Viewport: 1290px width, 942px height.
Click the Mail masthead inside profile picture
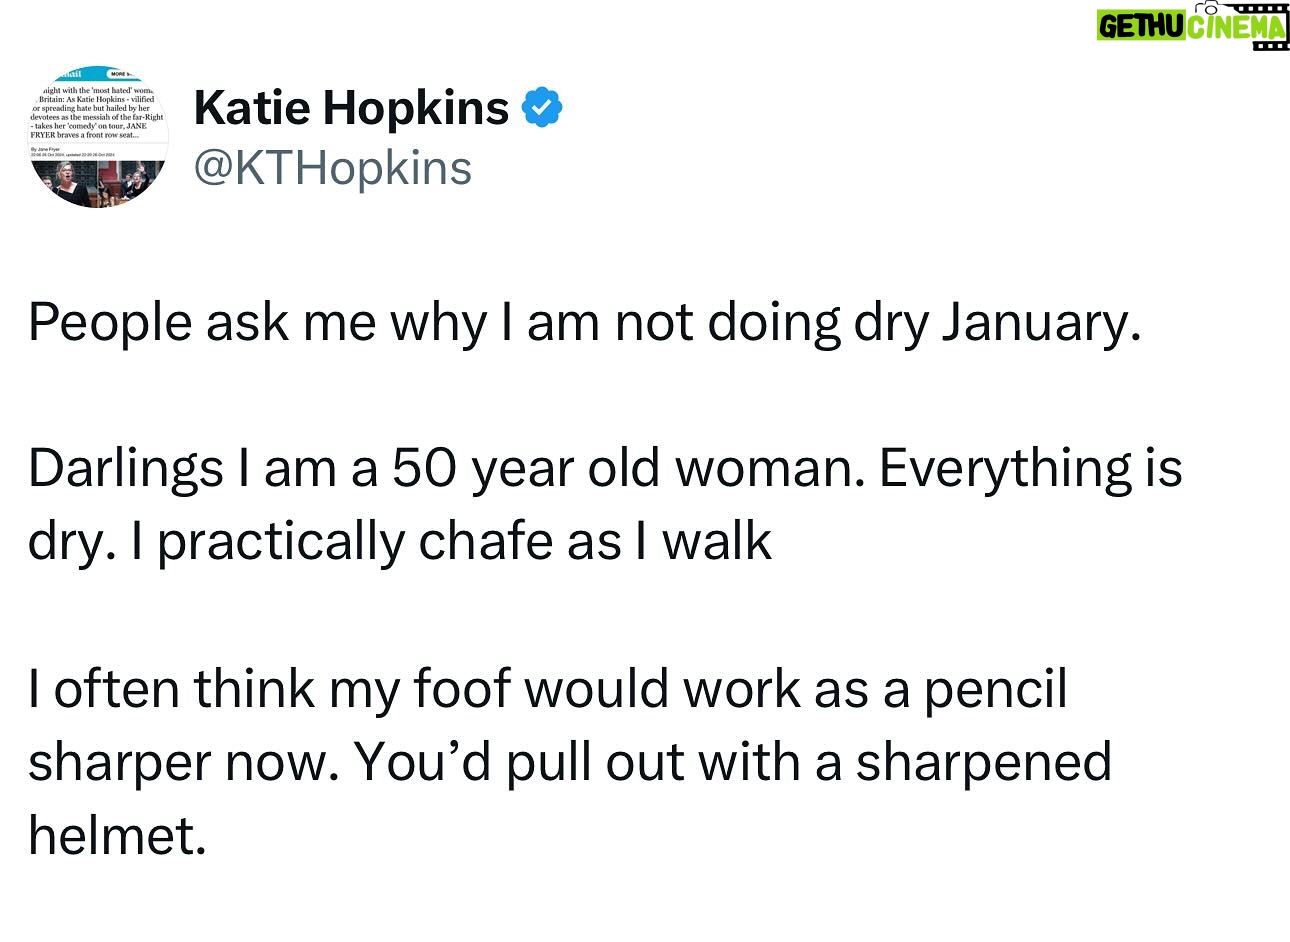(68, 73)
